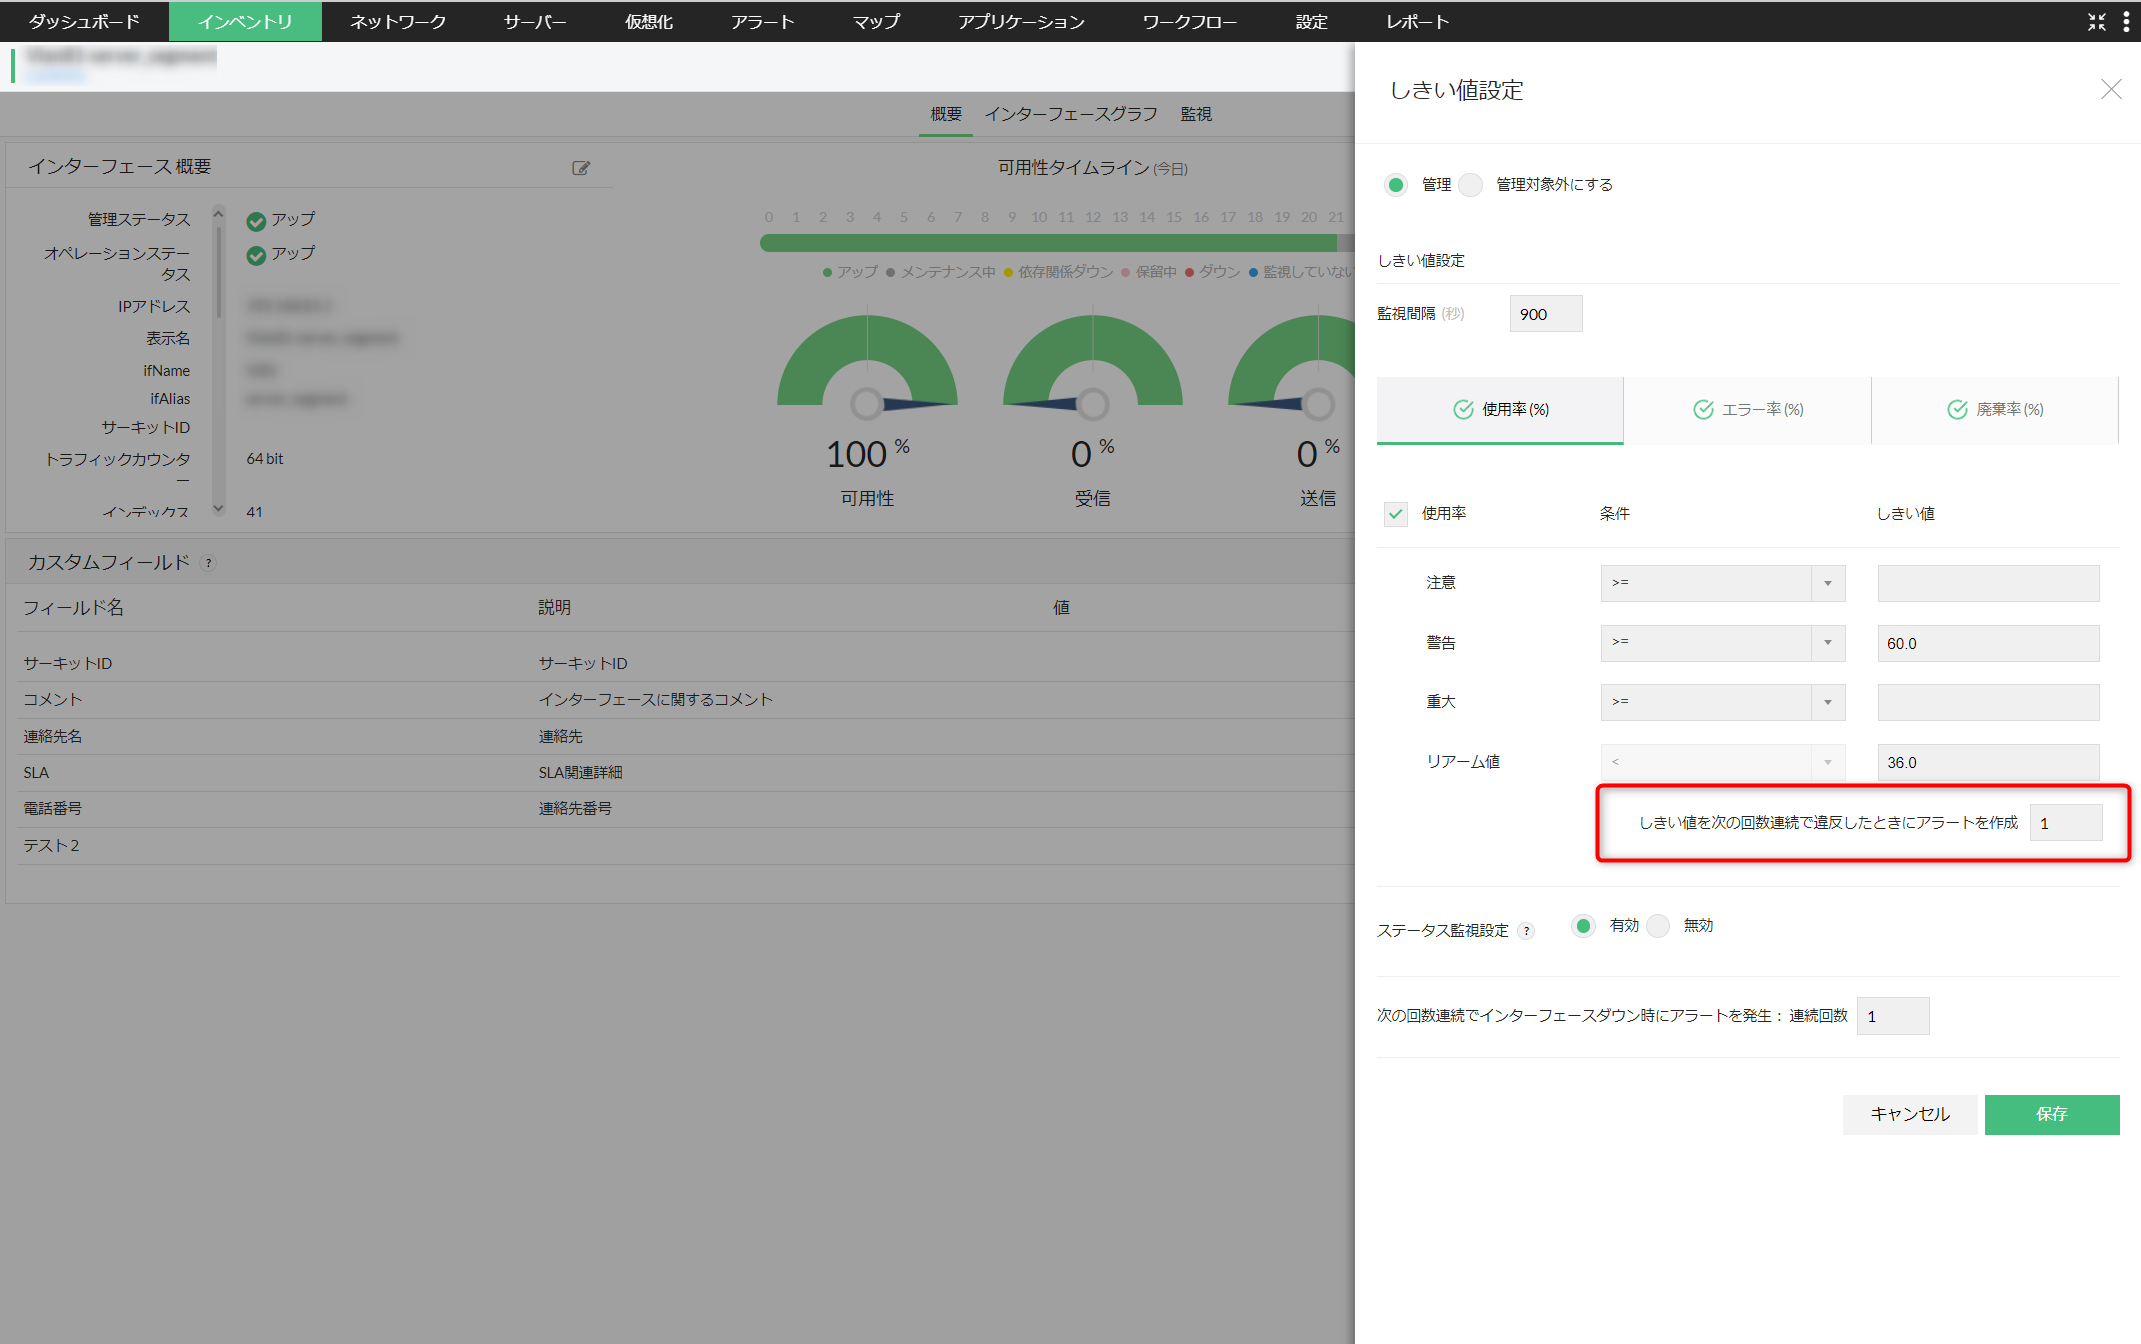The image size is (2141, 1344).
Task: Click the キャンセル button
Action: point(1909,1114)
